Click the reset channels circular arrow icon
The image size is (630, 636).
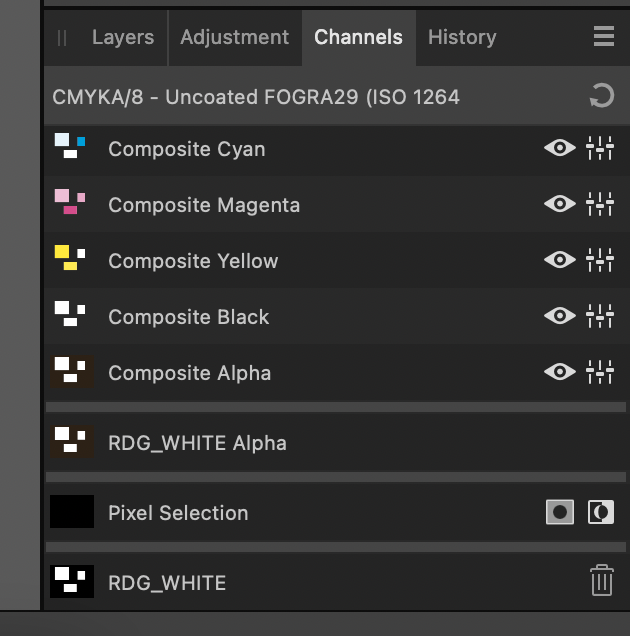[x=602, y=96]
